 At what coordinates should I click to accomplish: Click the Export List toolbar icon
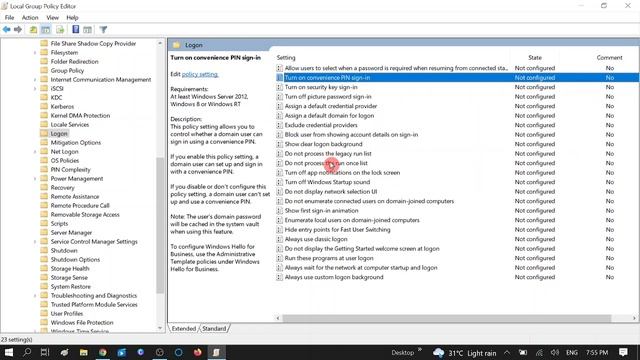[x=60, y=29]
